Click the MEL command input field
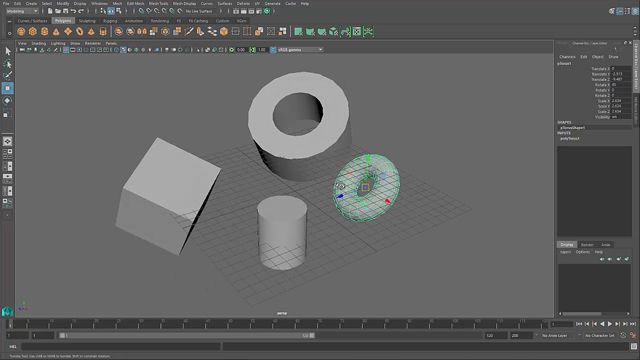Viewport: 640px width, 360px height. [121, 347]
